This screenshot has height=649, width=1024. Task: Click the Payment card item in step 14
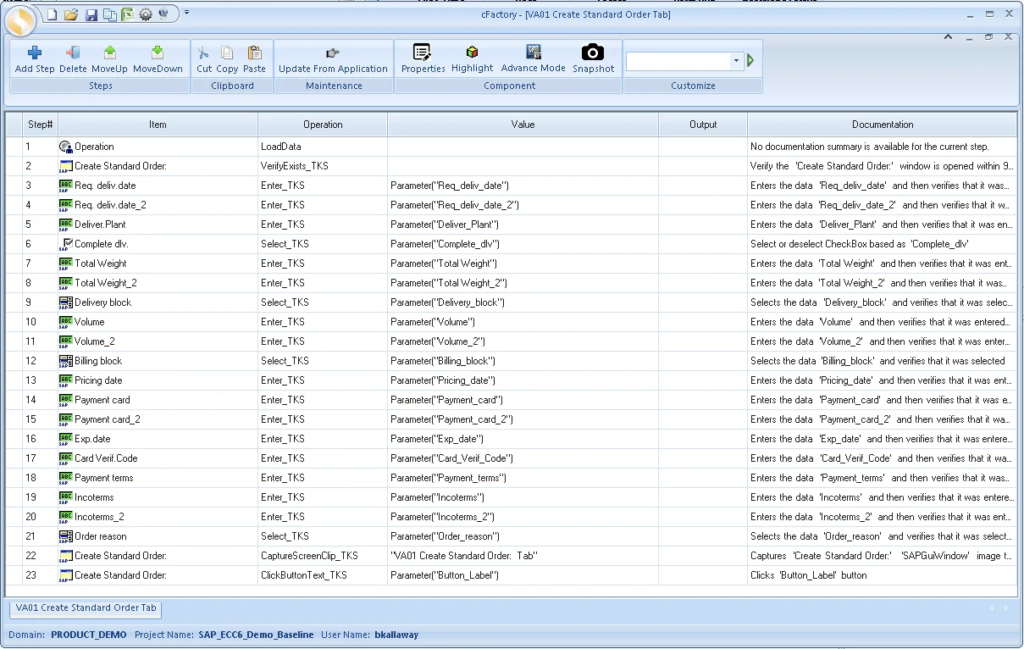(x=102, y=400)
